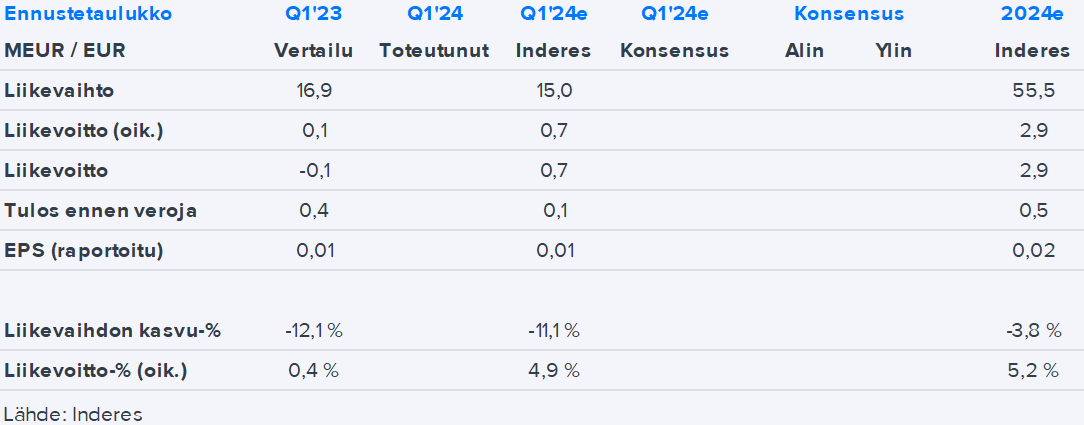Click the Alin subheader
Image resolution: width=1084 pixels, height=425 pixels.
[x=804, y=51]
